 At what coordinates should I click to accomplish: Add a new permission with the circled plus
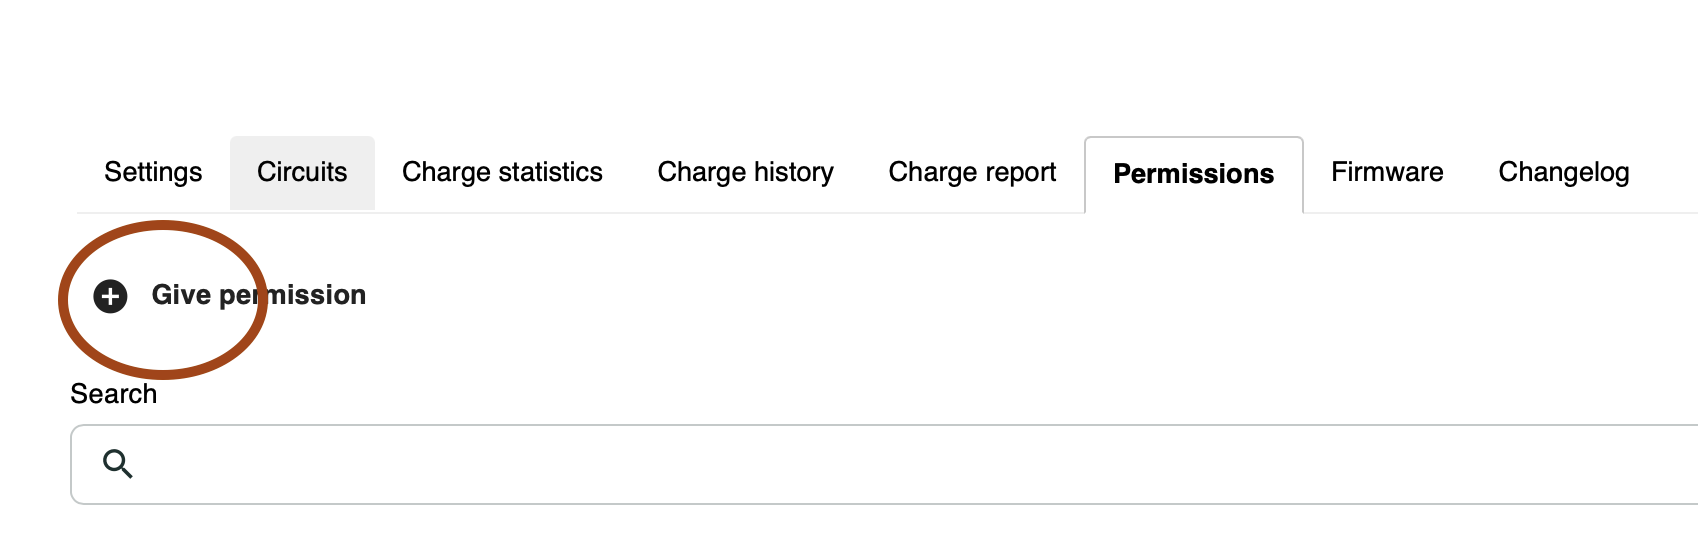110,296
